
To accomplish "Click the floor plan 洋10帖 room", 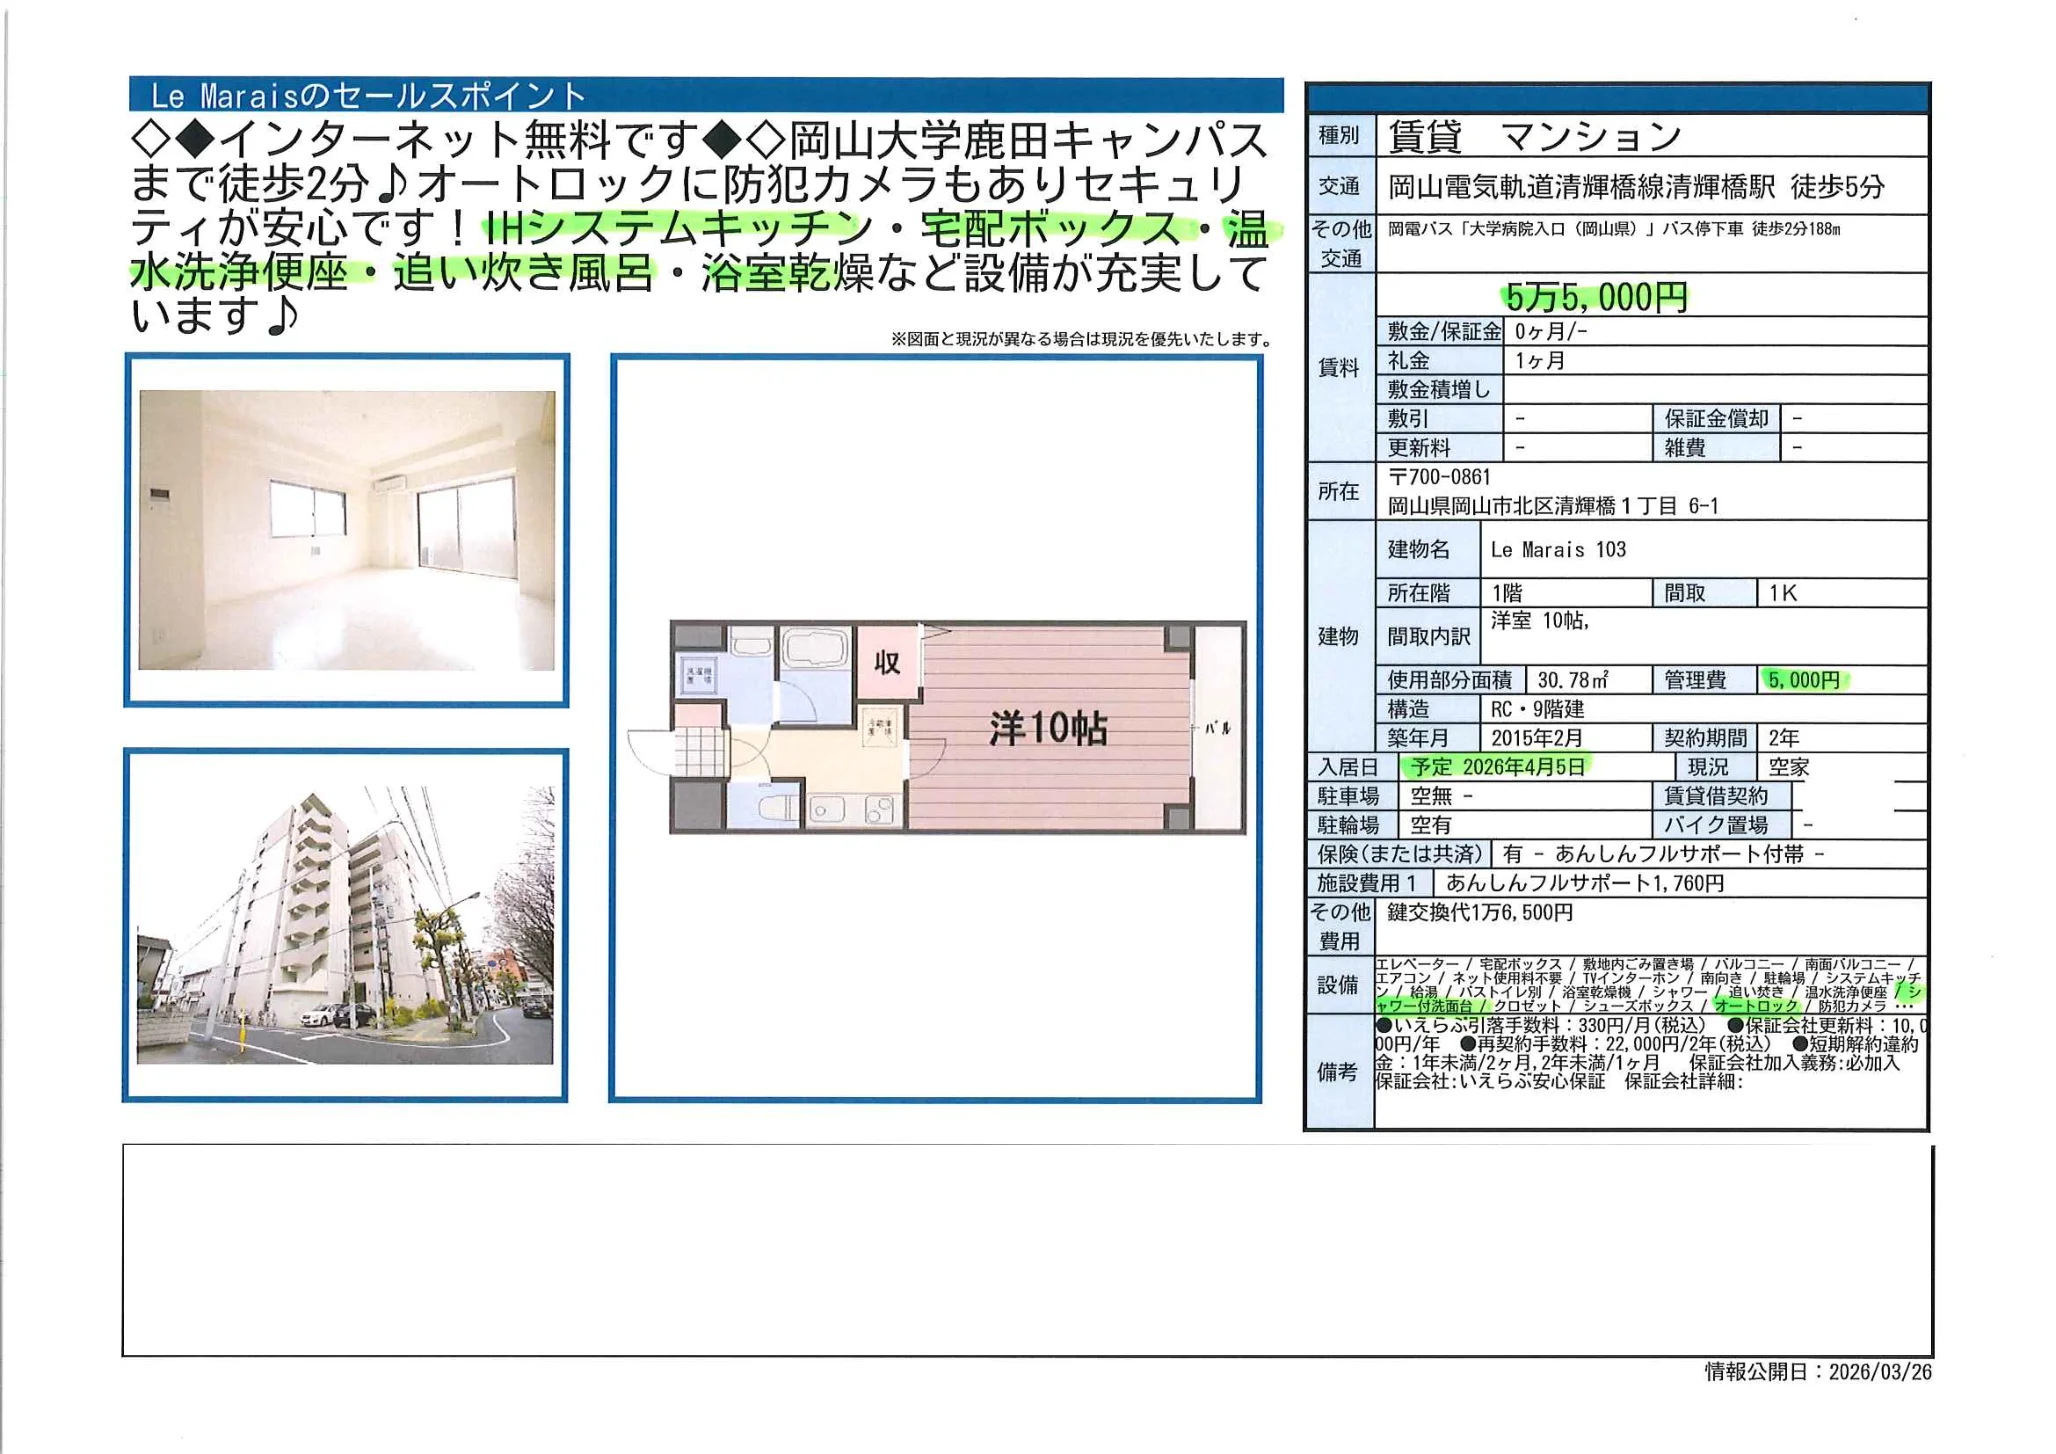I will pyautogui.click(x=1048, y=728).
